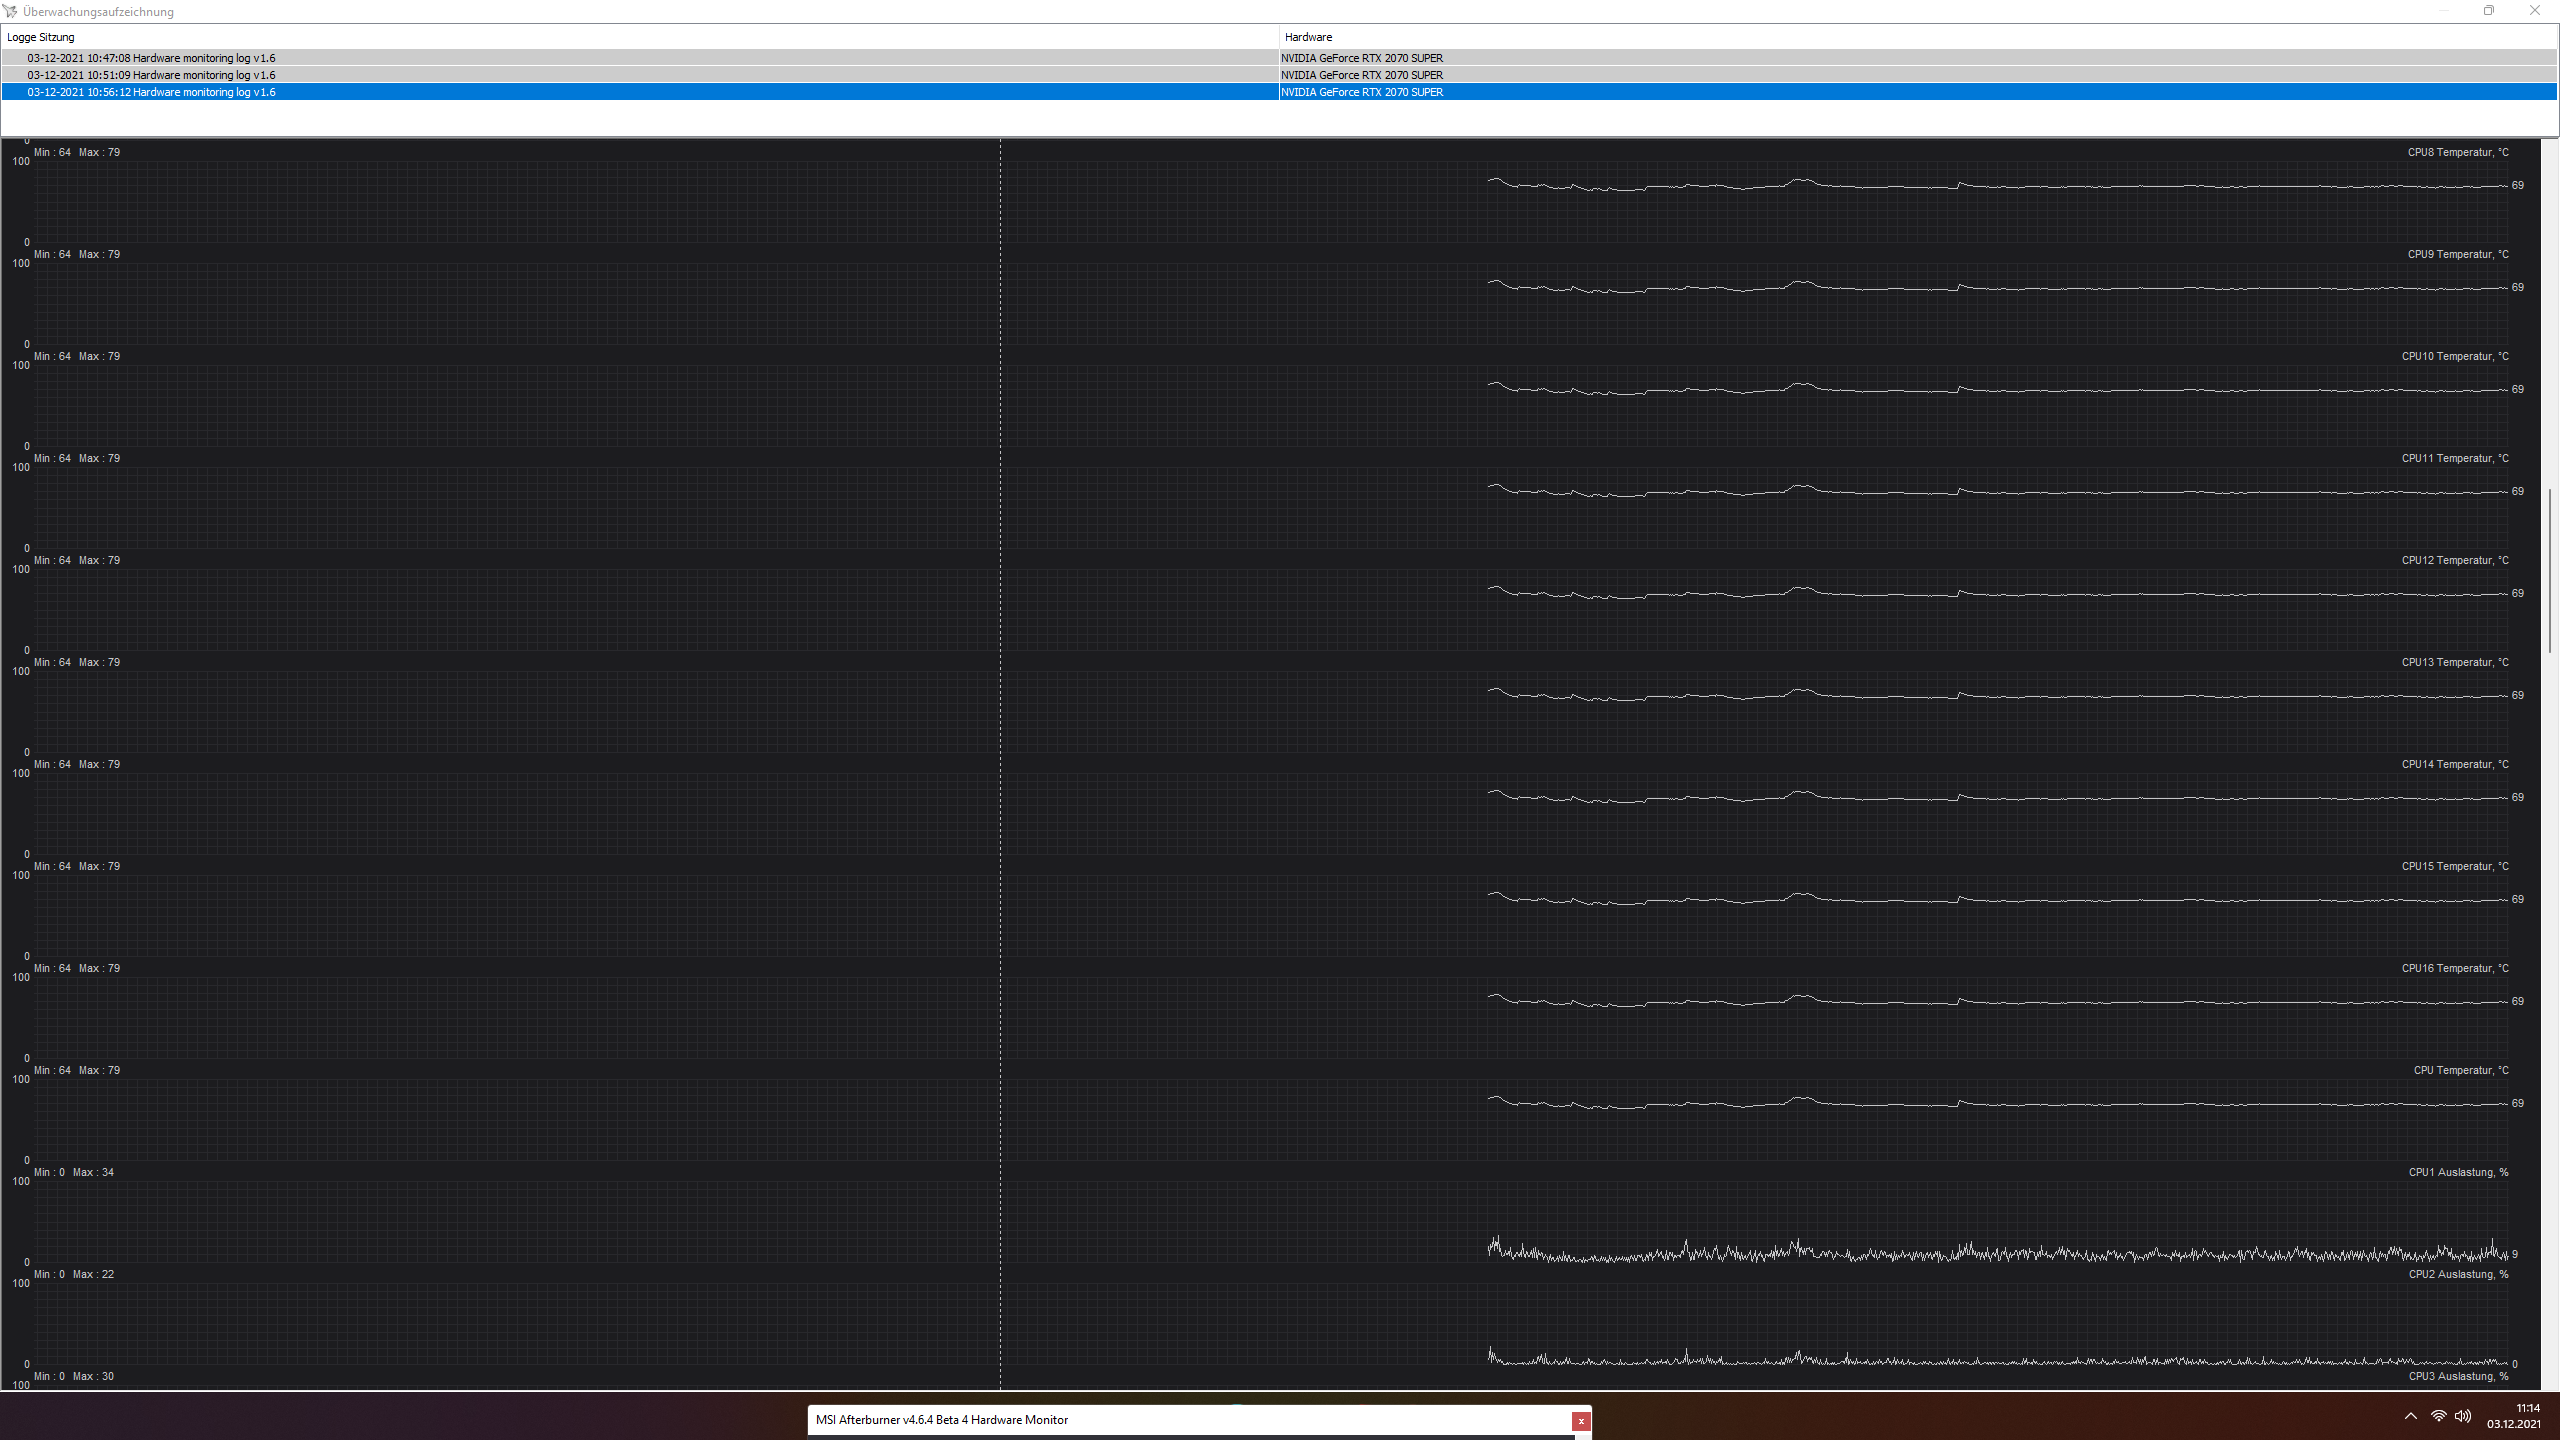
Task: Select the 10:51:09 hardware monitoring log
Action: pos(151,75)
